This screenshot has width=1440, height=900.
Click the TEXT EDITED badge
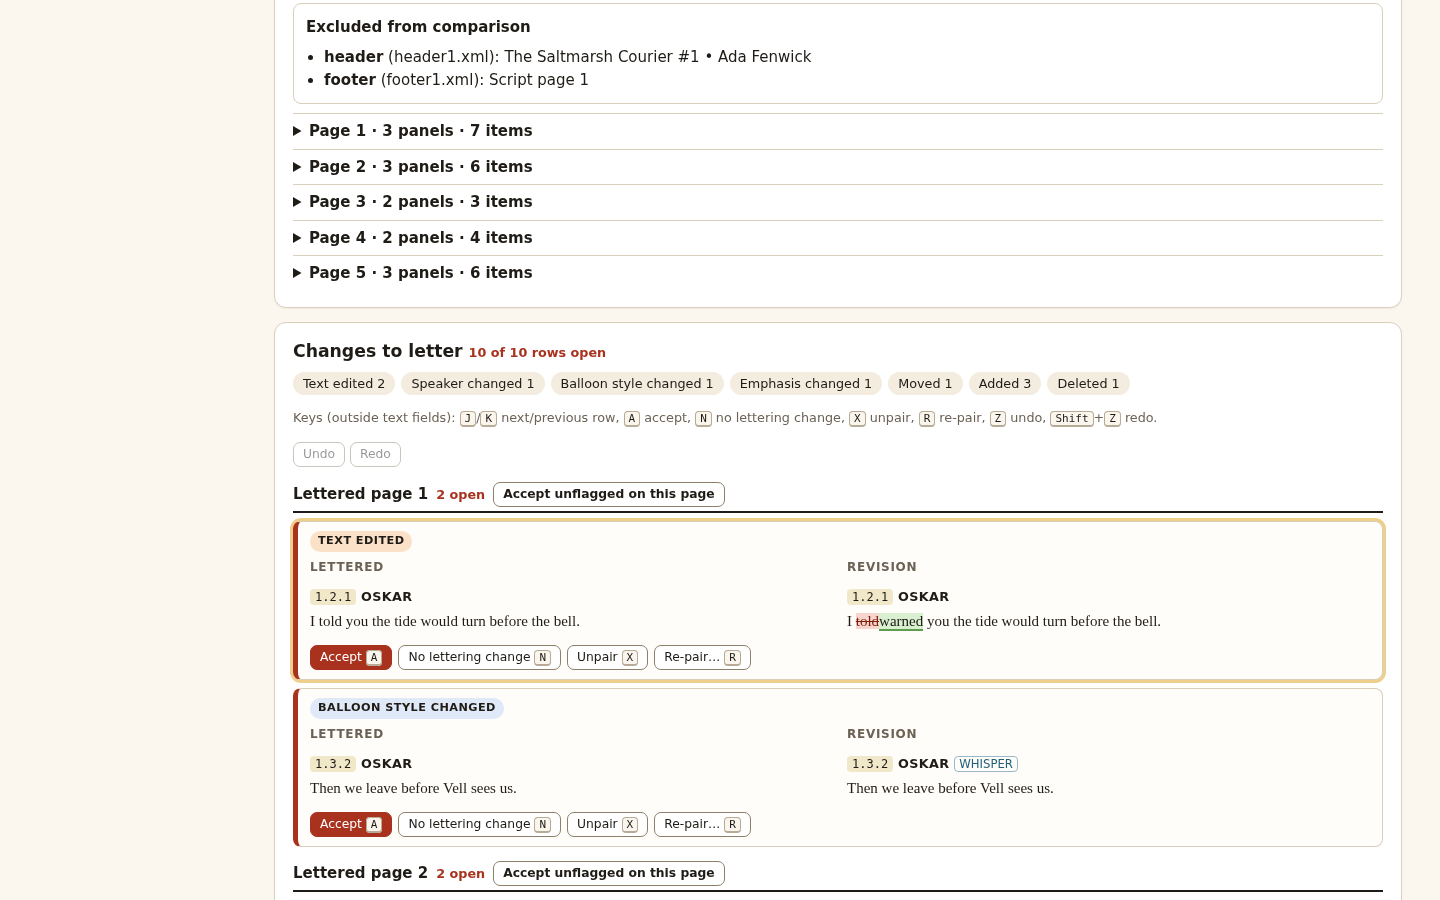[x=361, y=541]
